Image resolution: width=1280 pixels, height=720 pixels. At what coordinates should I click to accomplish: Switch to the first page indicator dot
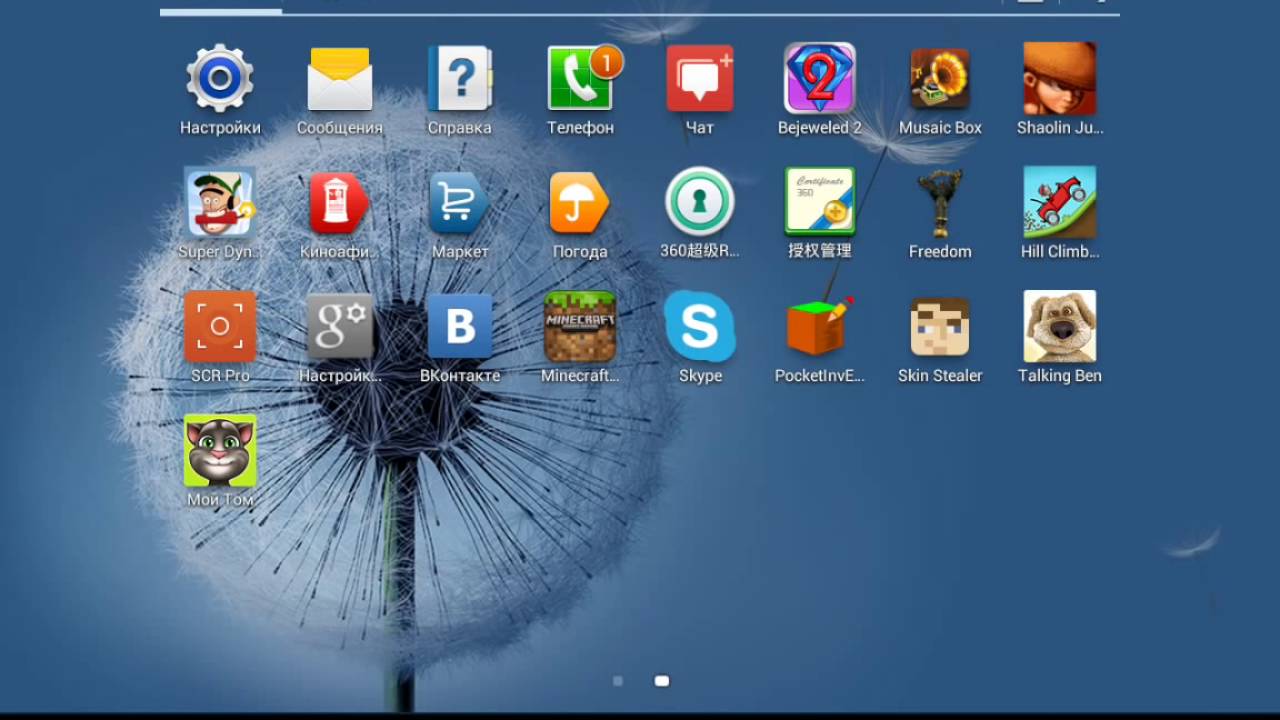618,681
